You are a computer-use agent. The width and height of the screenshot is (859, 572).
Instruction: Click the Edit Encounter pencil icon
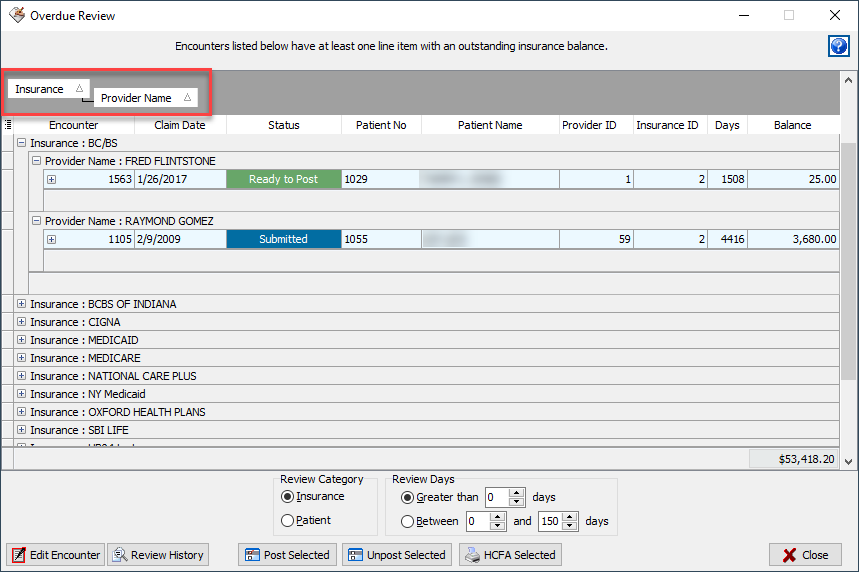pyautogui.click(x=18, y=555)
